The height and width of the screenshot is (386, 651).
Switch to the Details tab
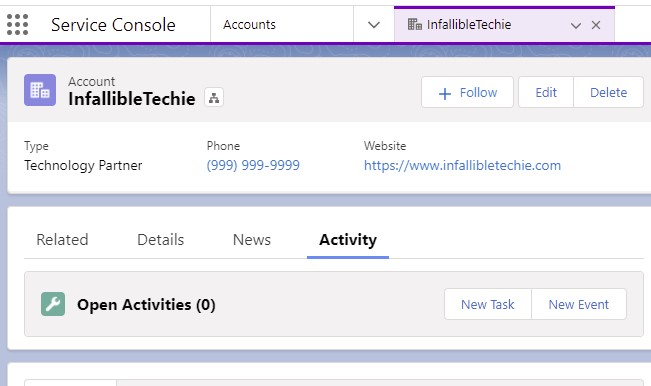[160, 239]
